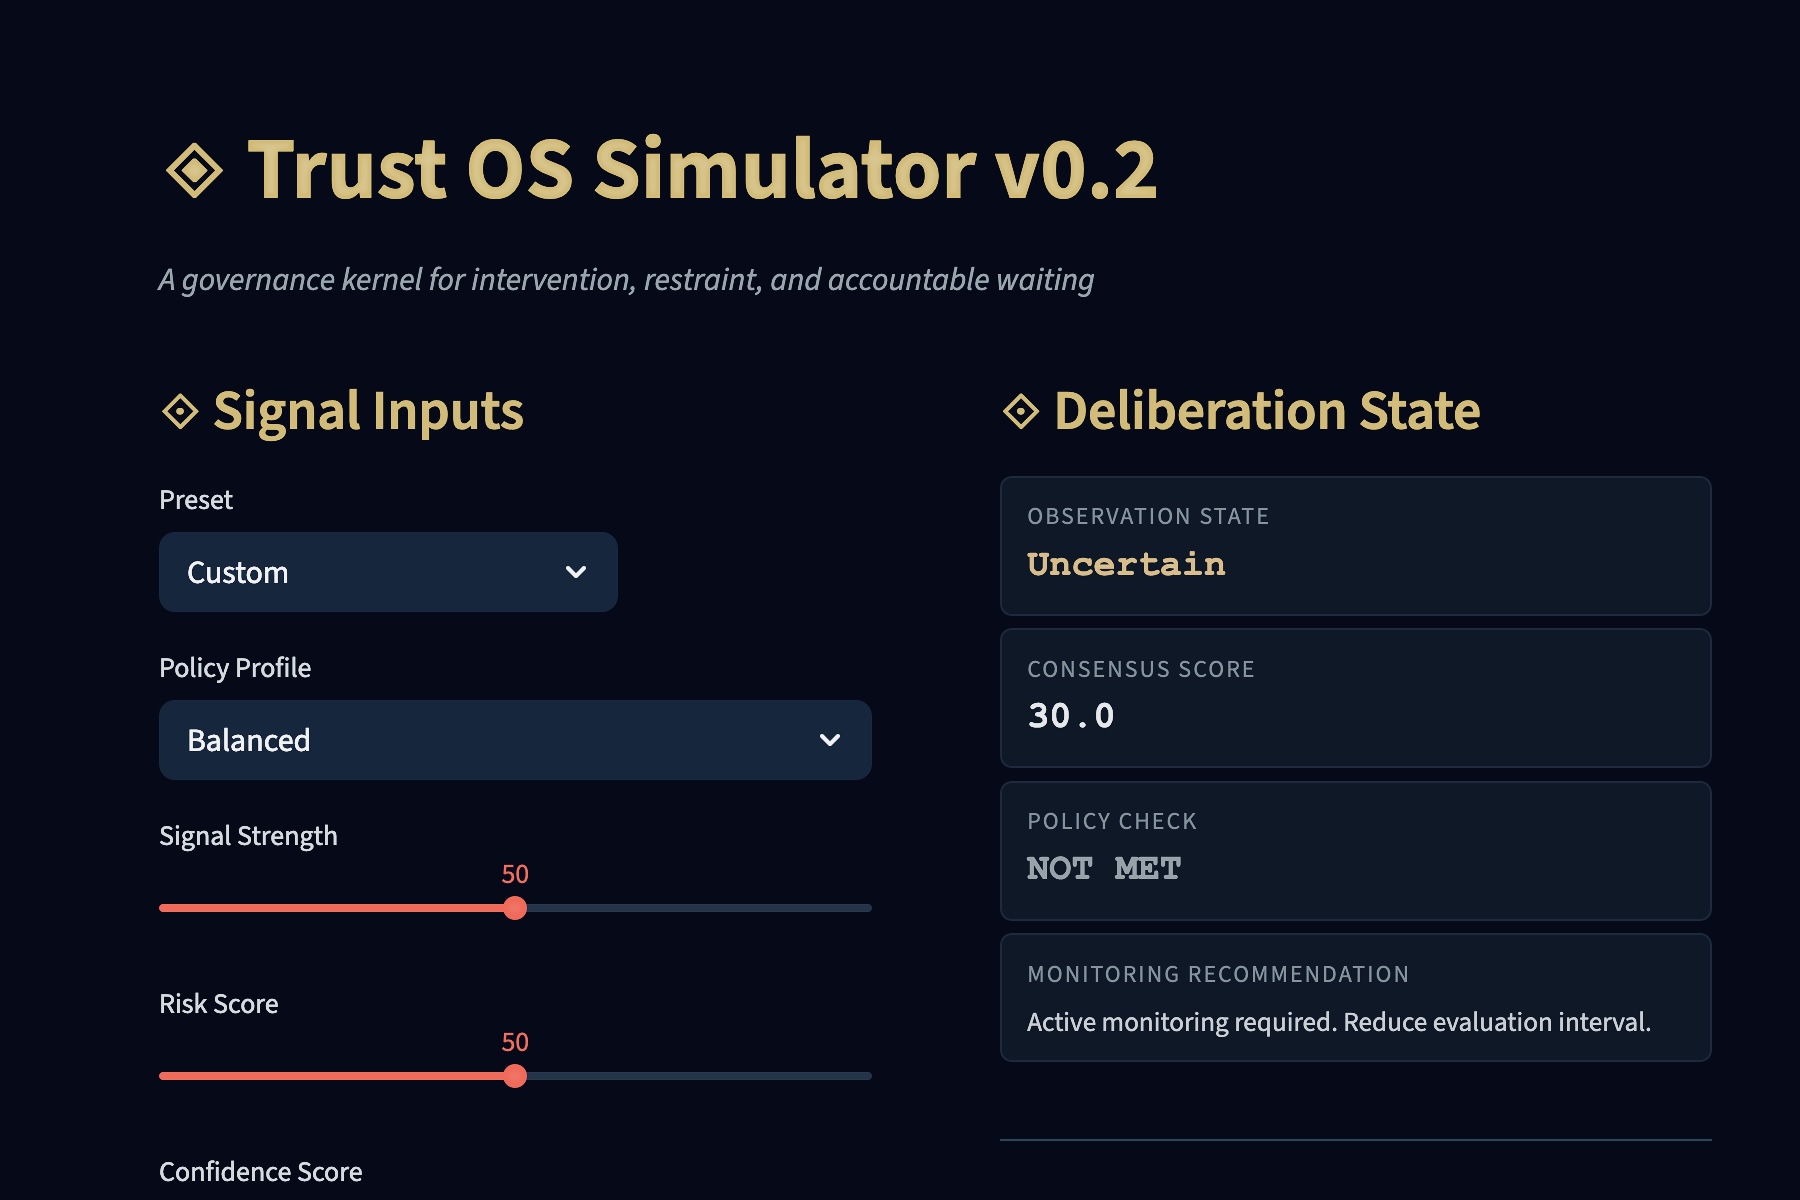
Task: Click the diamond logo beside Trust OS Simulator title
Action: pyautogui.click(x=194, y=170)
